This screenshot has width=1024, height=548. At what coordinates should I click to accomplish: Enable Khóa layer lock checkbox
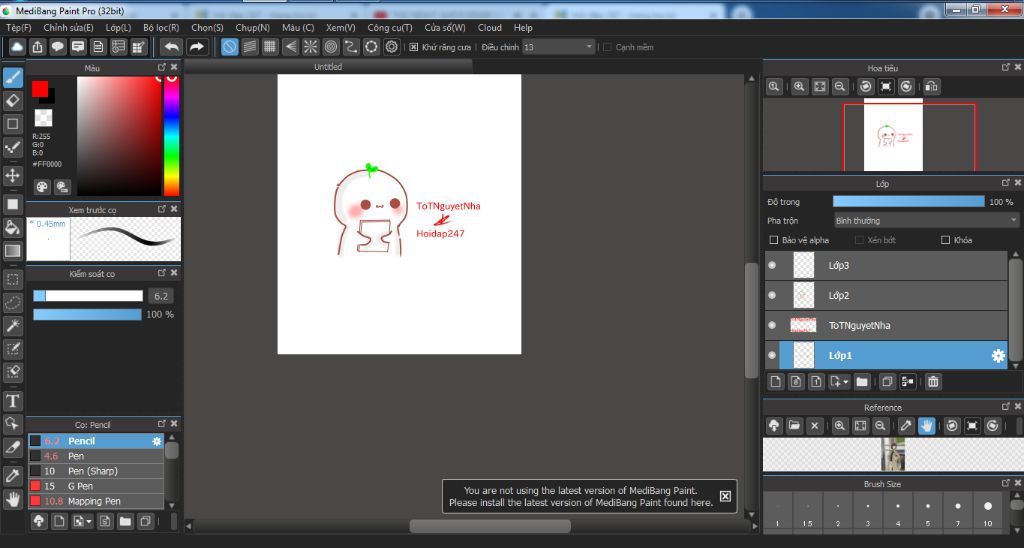(945, 240)
